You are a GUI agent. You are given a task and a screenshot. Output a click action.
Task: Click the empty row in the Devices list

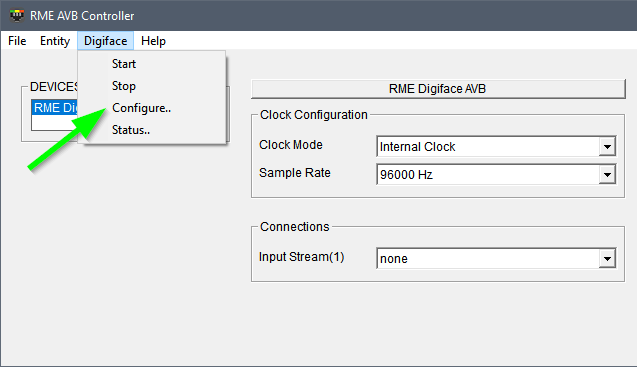coord(54,122)
